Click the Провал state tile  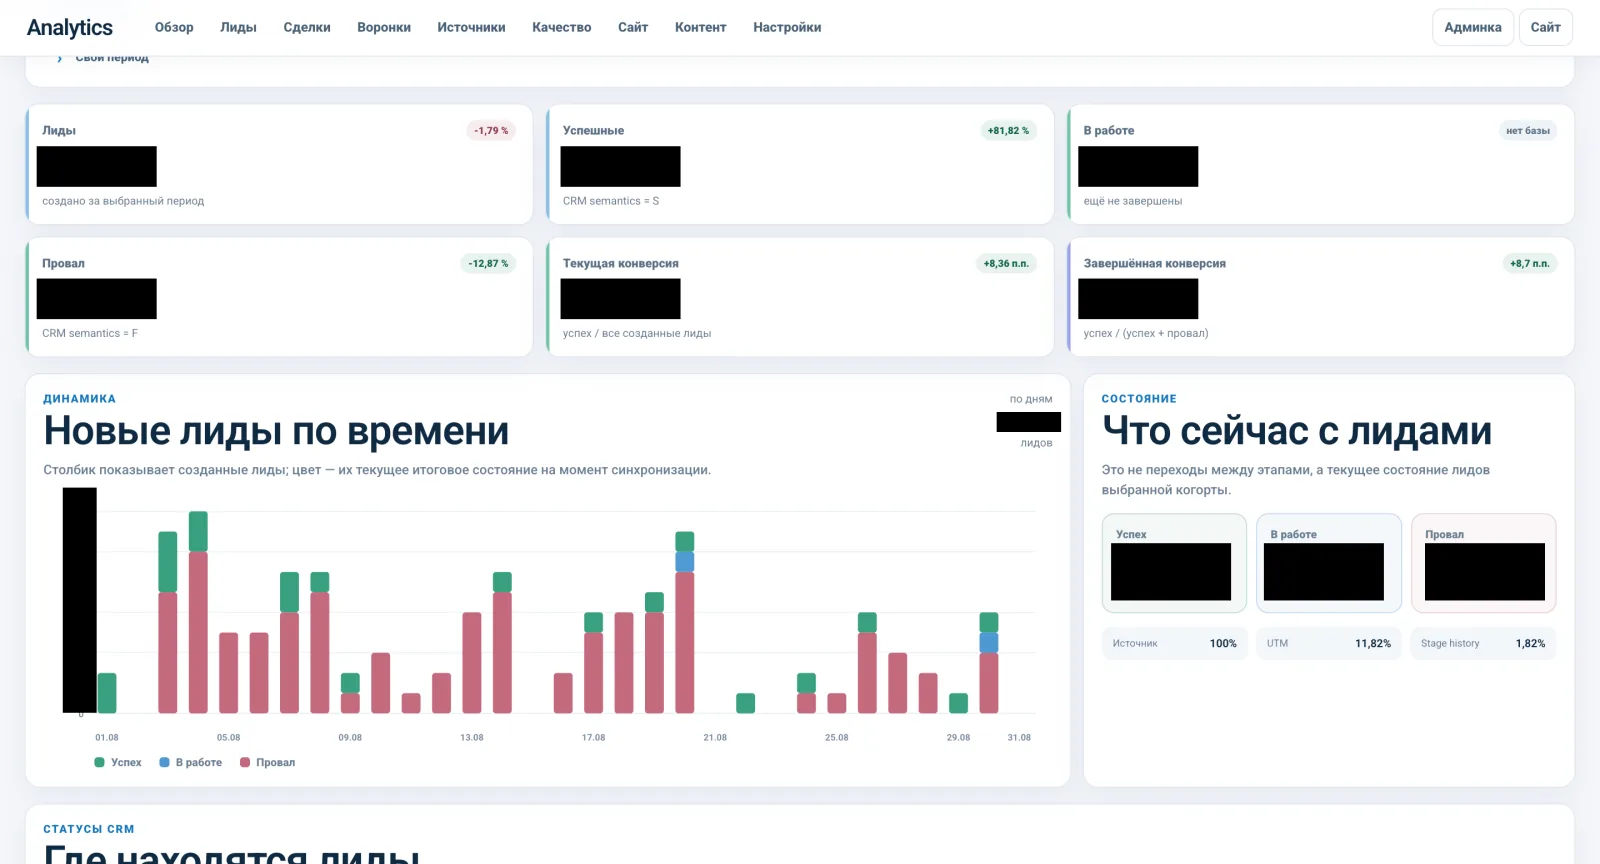tap(1483, 563)
